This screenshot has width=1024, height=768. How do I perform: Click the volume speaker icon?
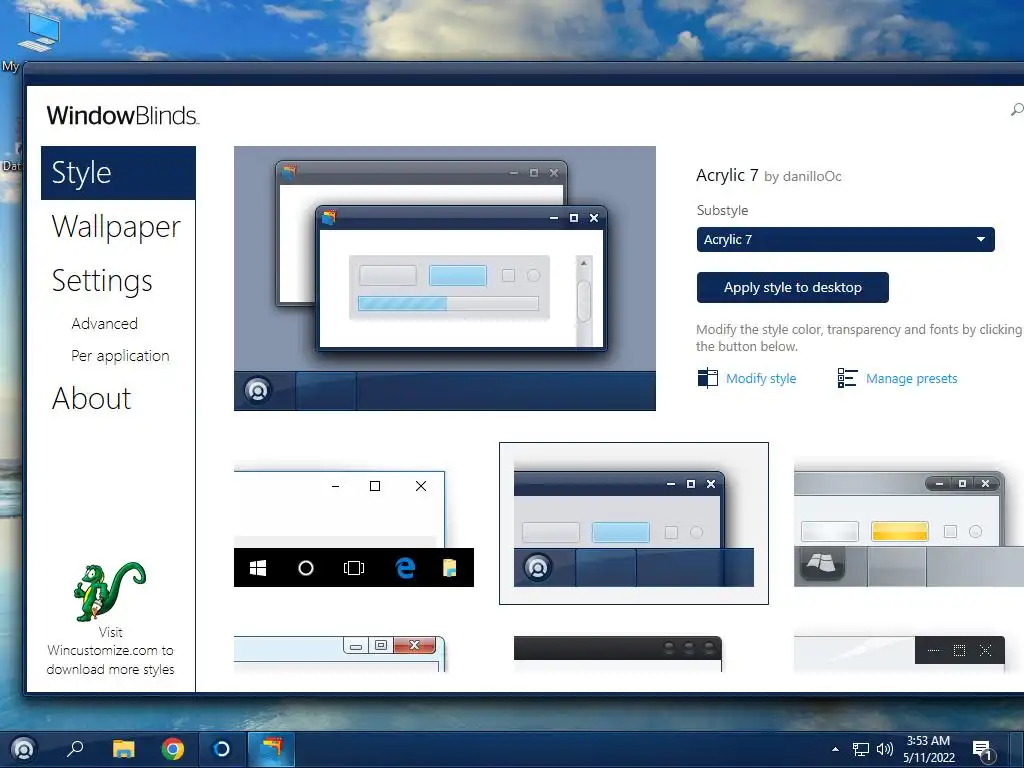[884, 749]
